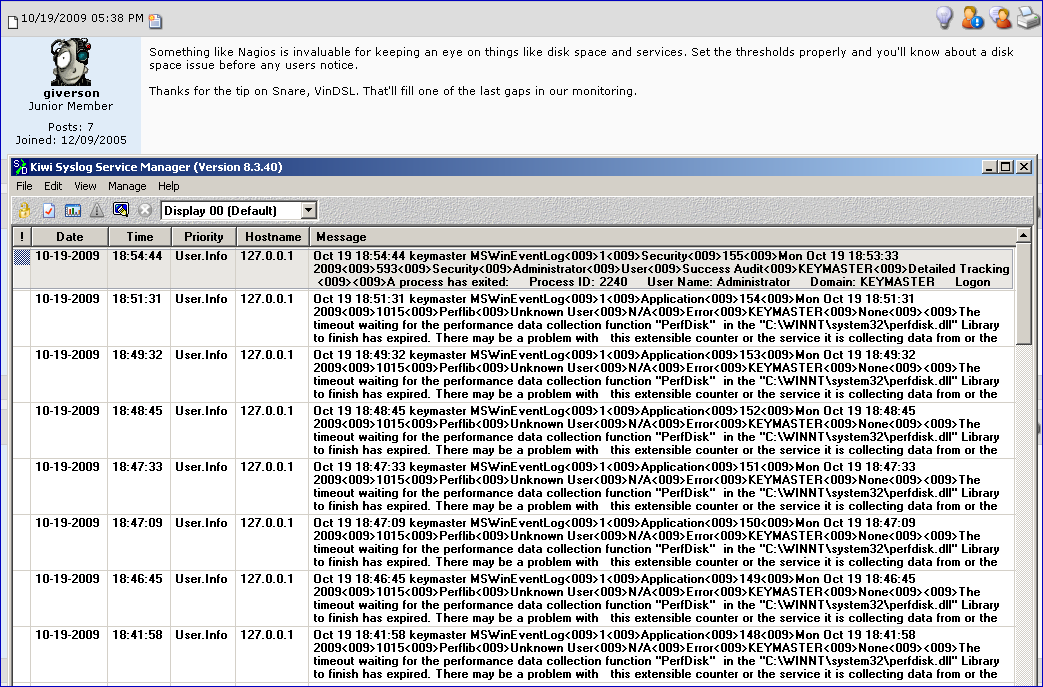Click date 10-19-2009 in the 18:46:45 row
The height and width of the screenshot is (687, 1043).
(x=67, y=579)
